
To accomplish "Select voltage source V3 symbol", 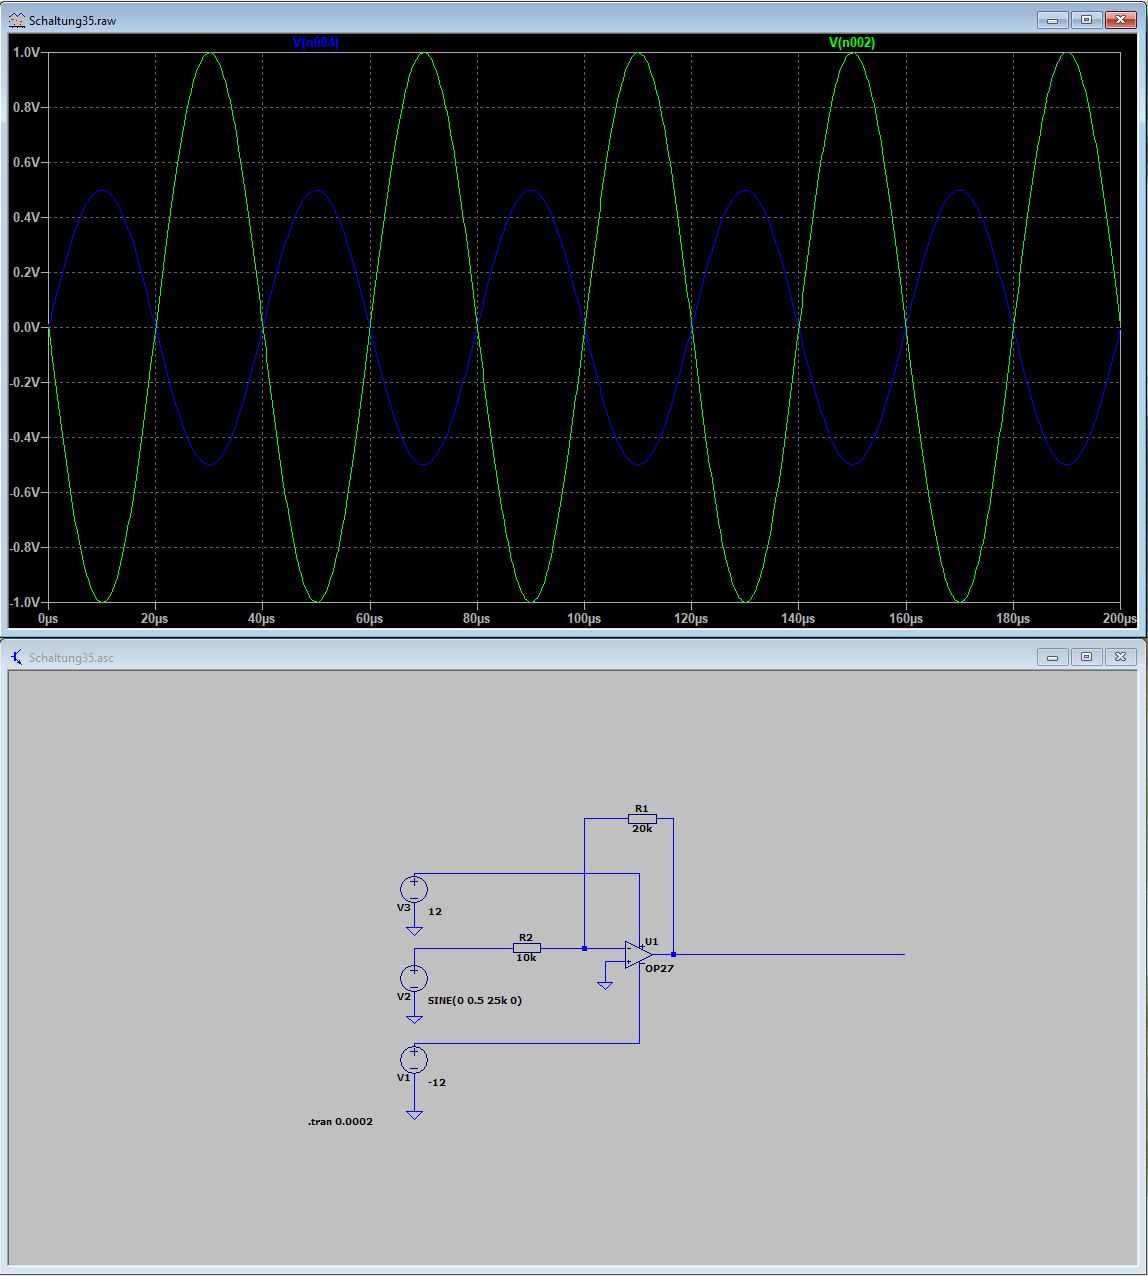I will pos(414,888).
